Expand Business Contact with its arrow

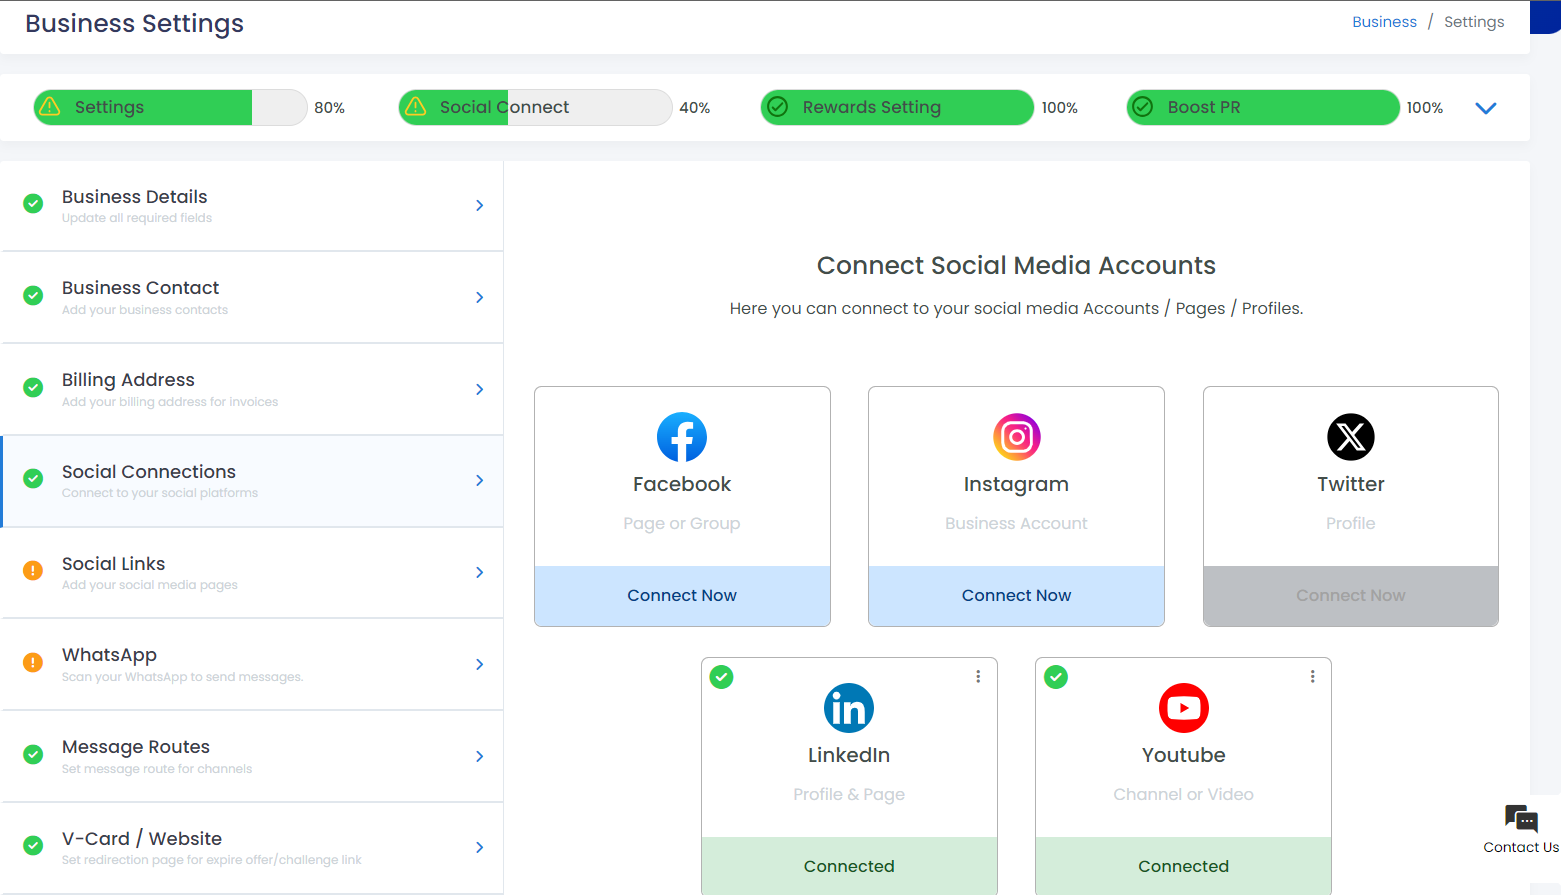coord(480,297)
